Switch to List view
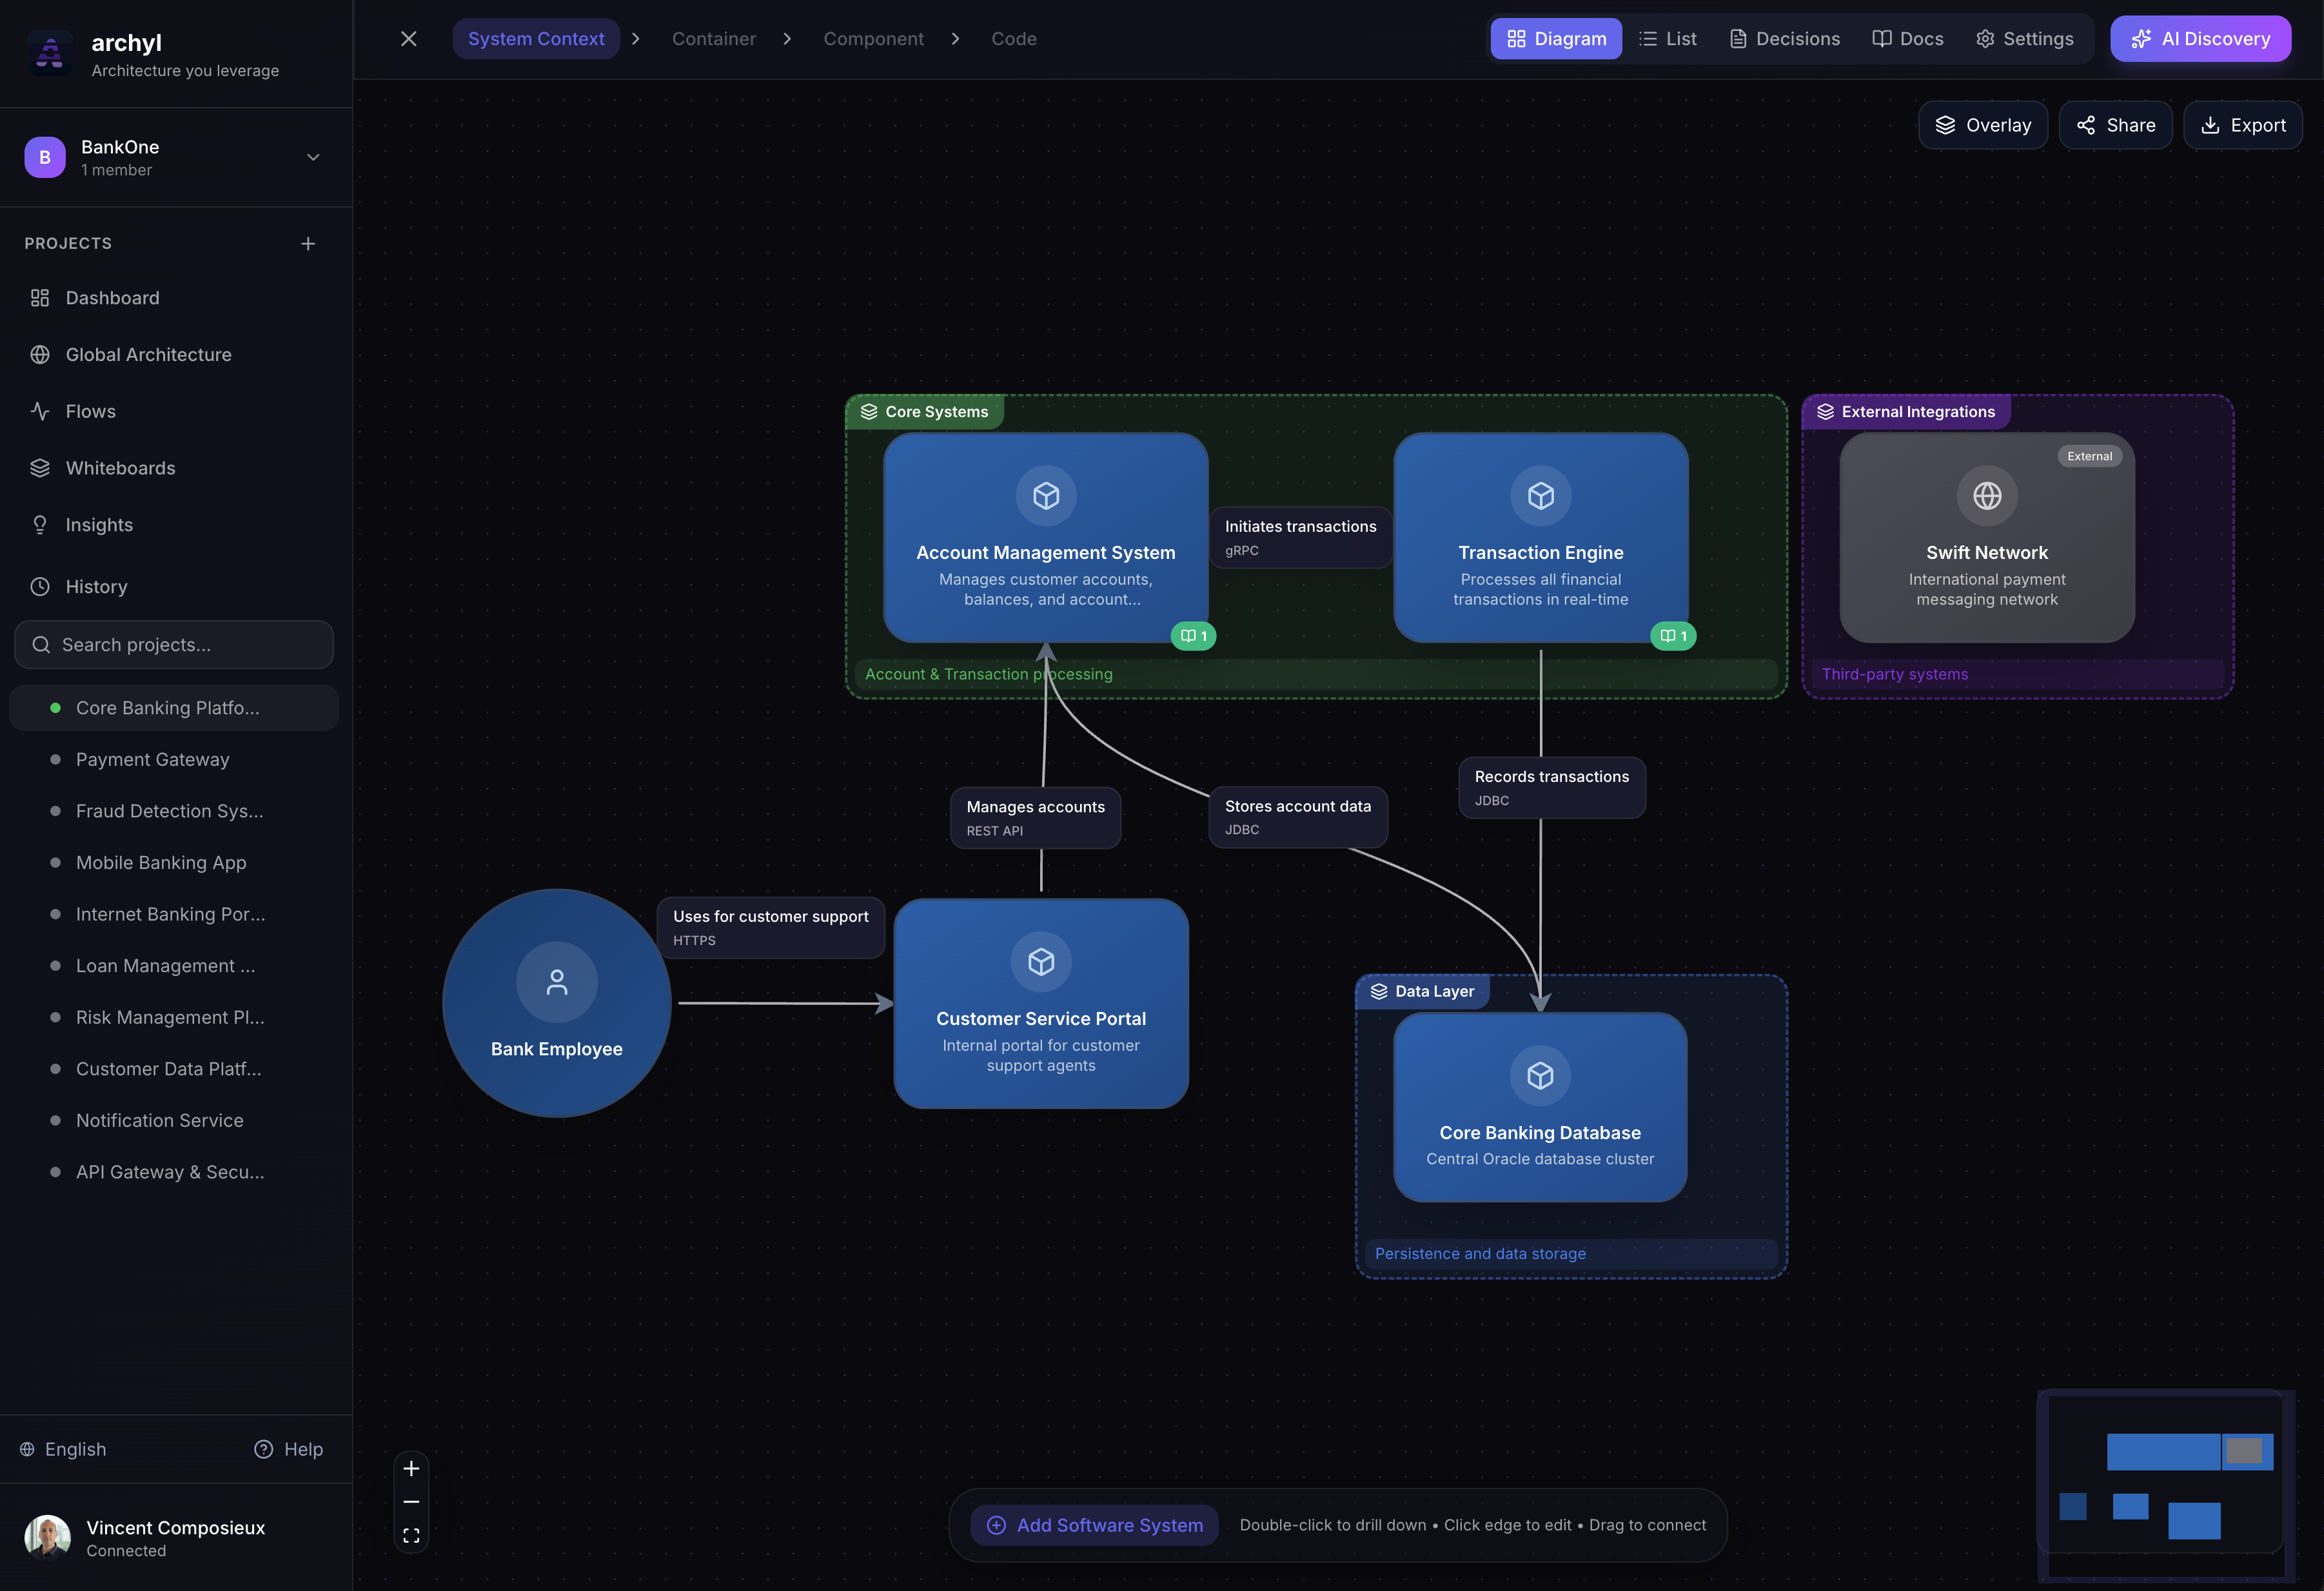Viewport: 2324px width, 1591px height. [1667, 38]
